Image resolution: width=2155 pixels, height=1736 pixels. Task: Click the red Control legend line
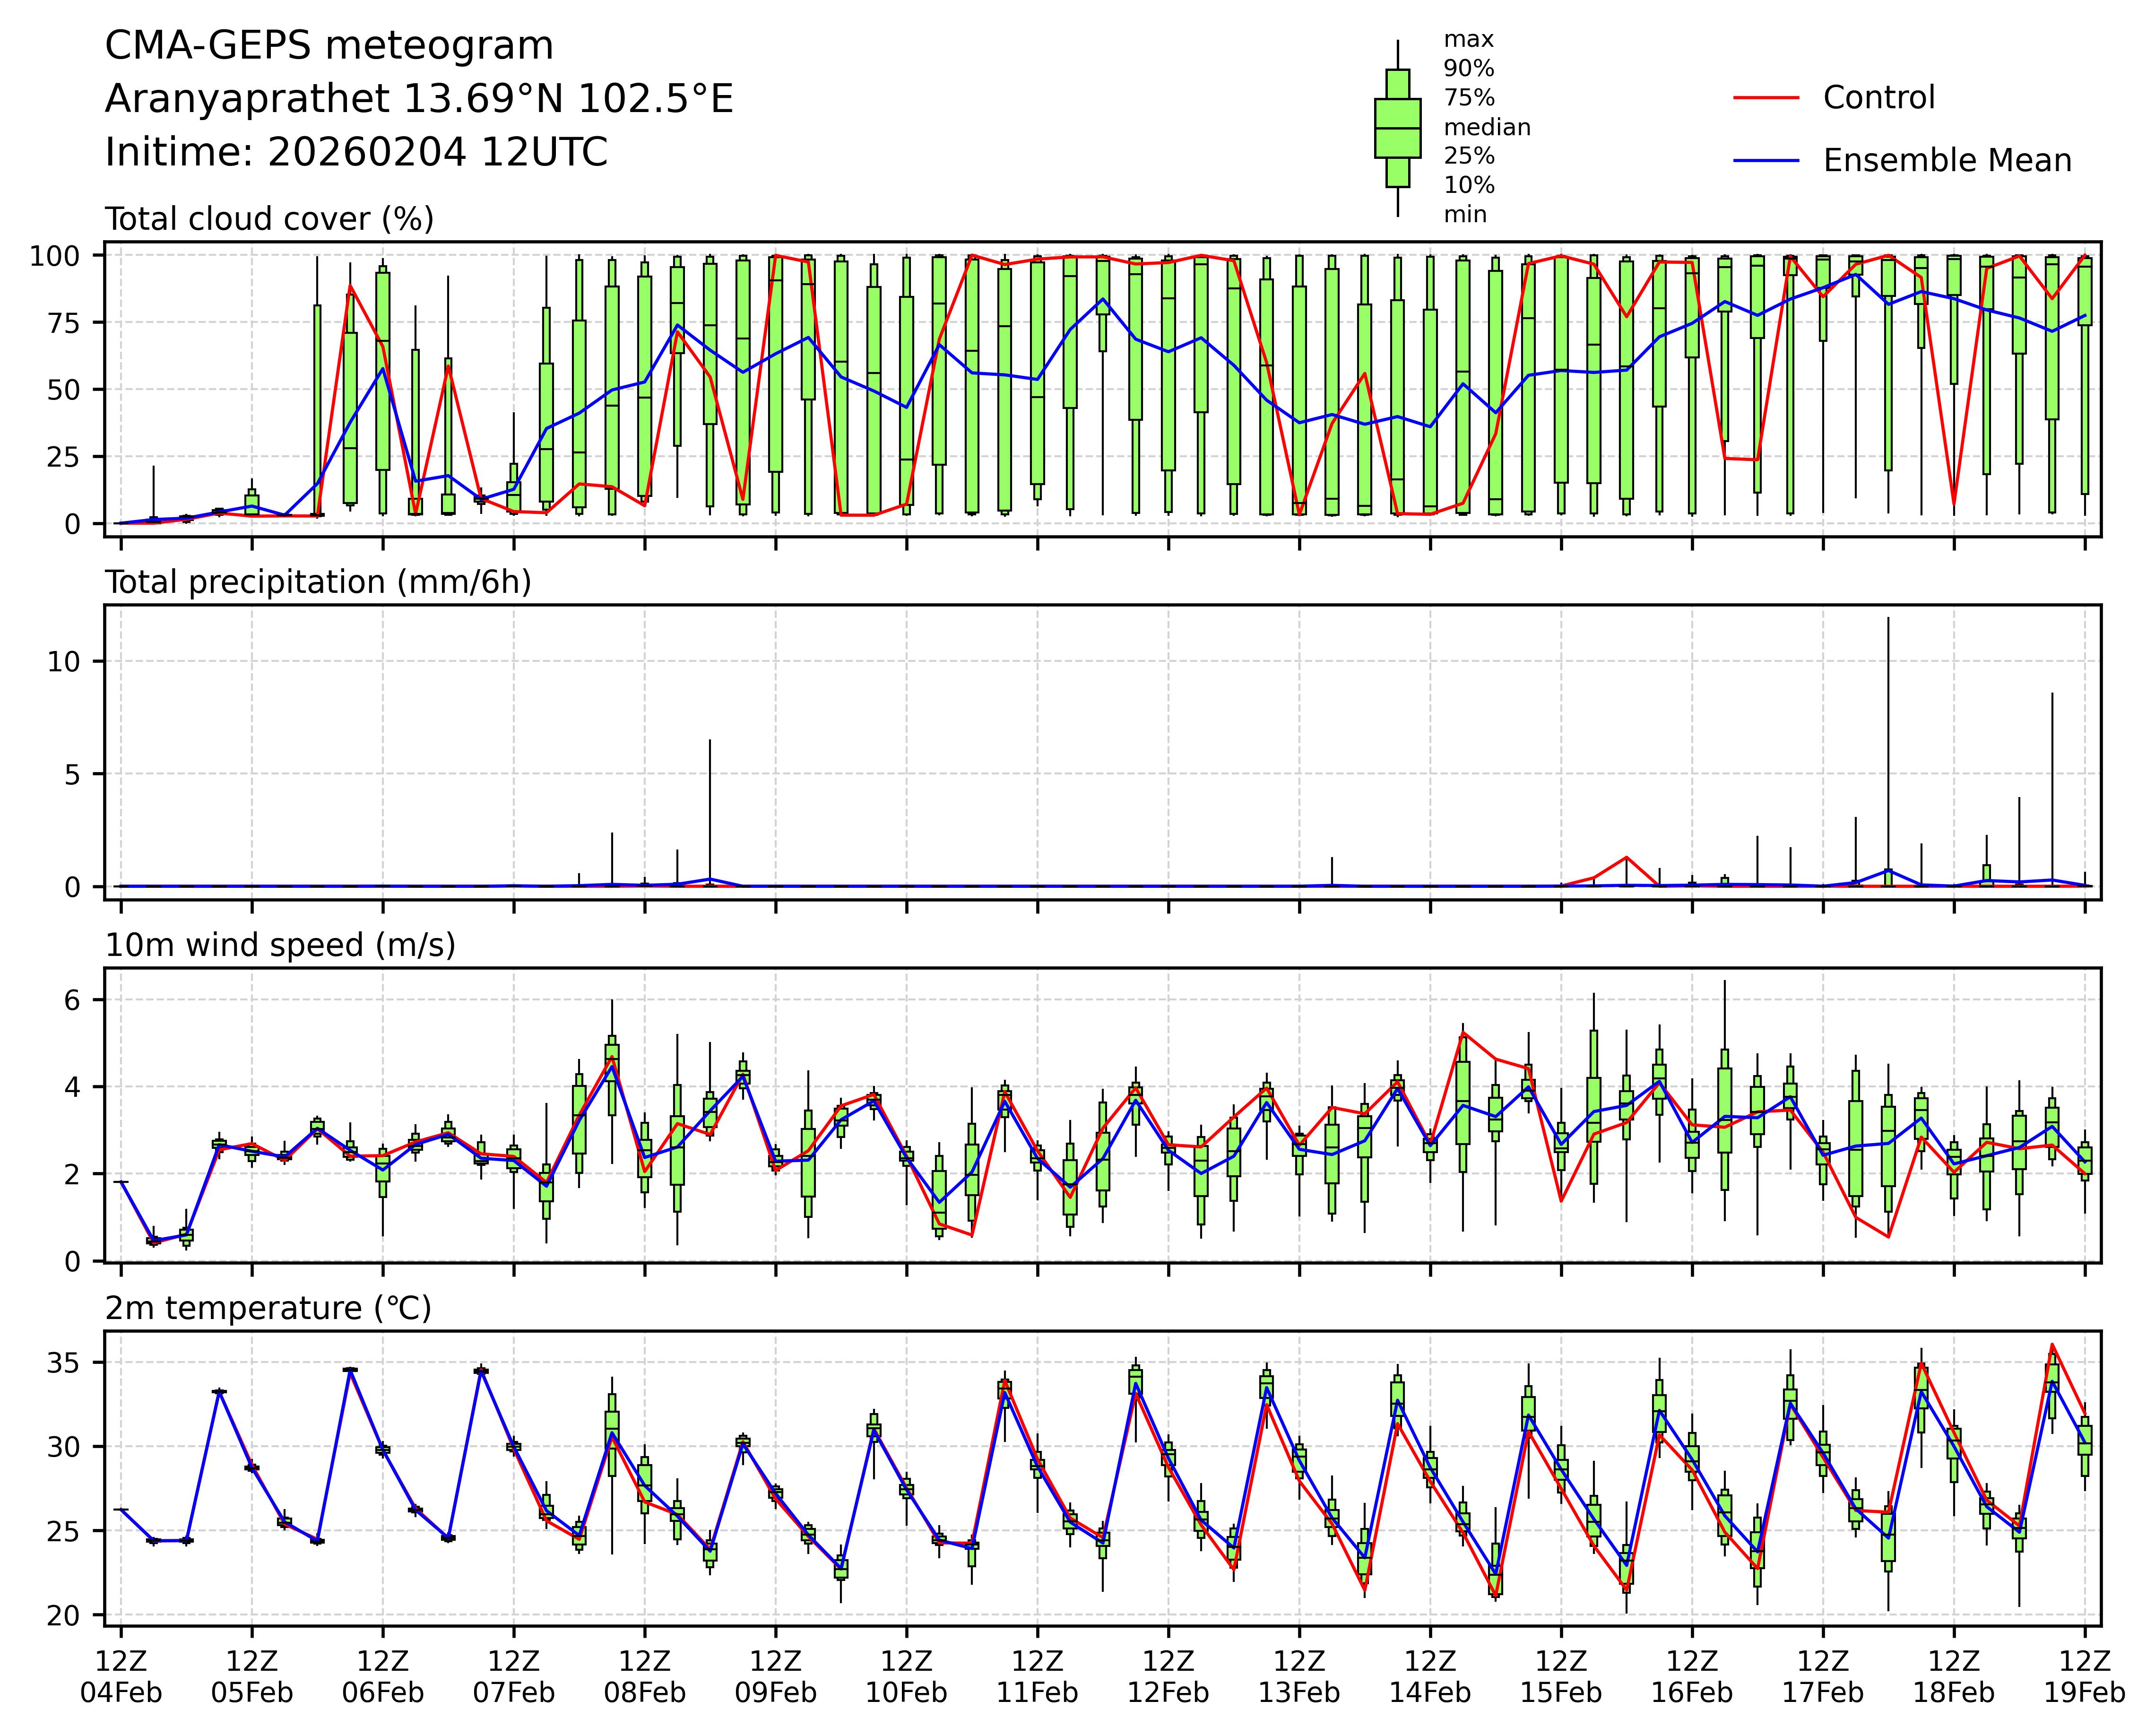(x=1765, y=98)
